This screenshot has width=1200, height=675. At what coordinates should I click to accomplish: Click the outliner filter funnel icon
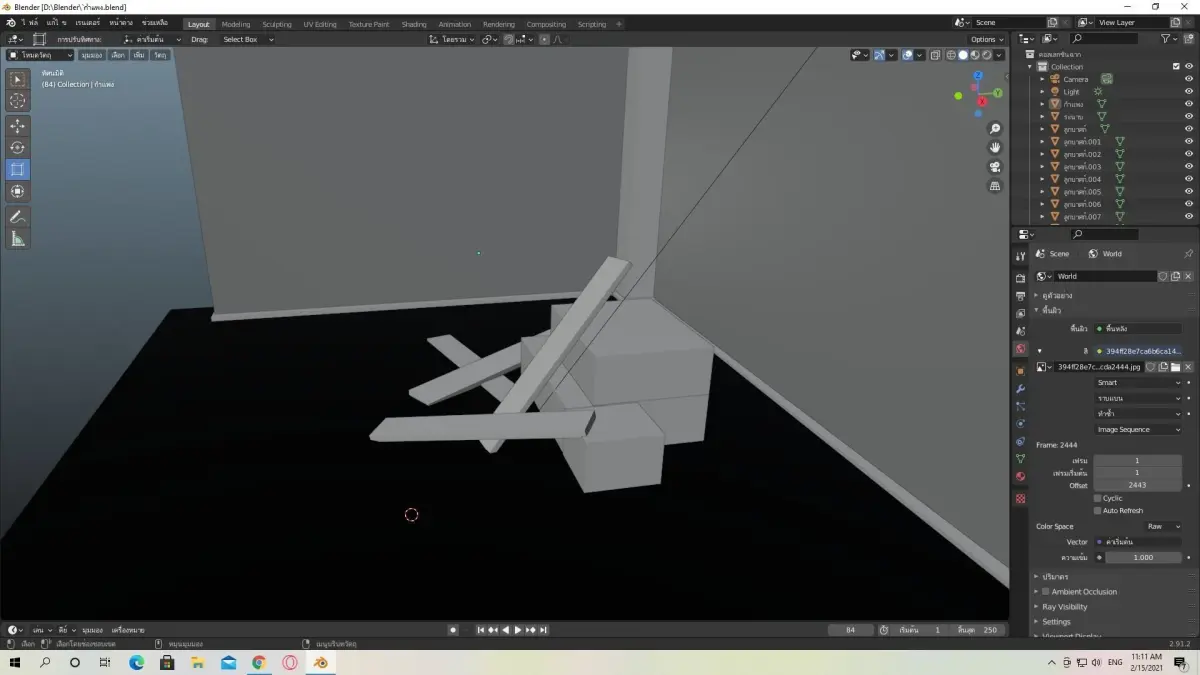click(1166, 38)
